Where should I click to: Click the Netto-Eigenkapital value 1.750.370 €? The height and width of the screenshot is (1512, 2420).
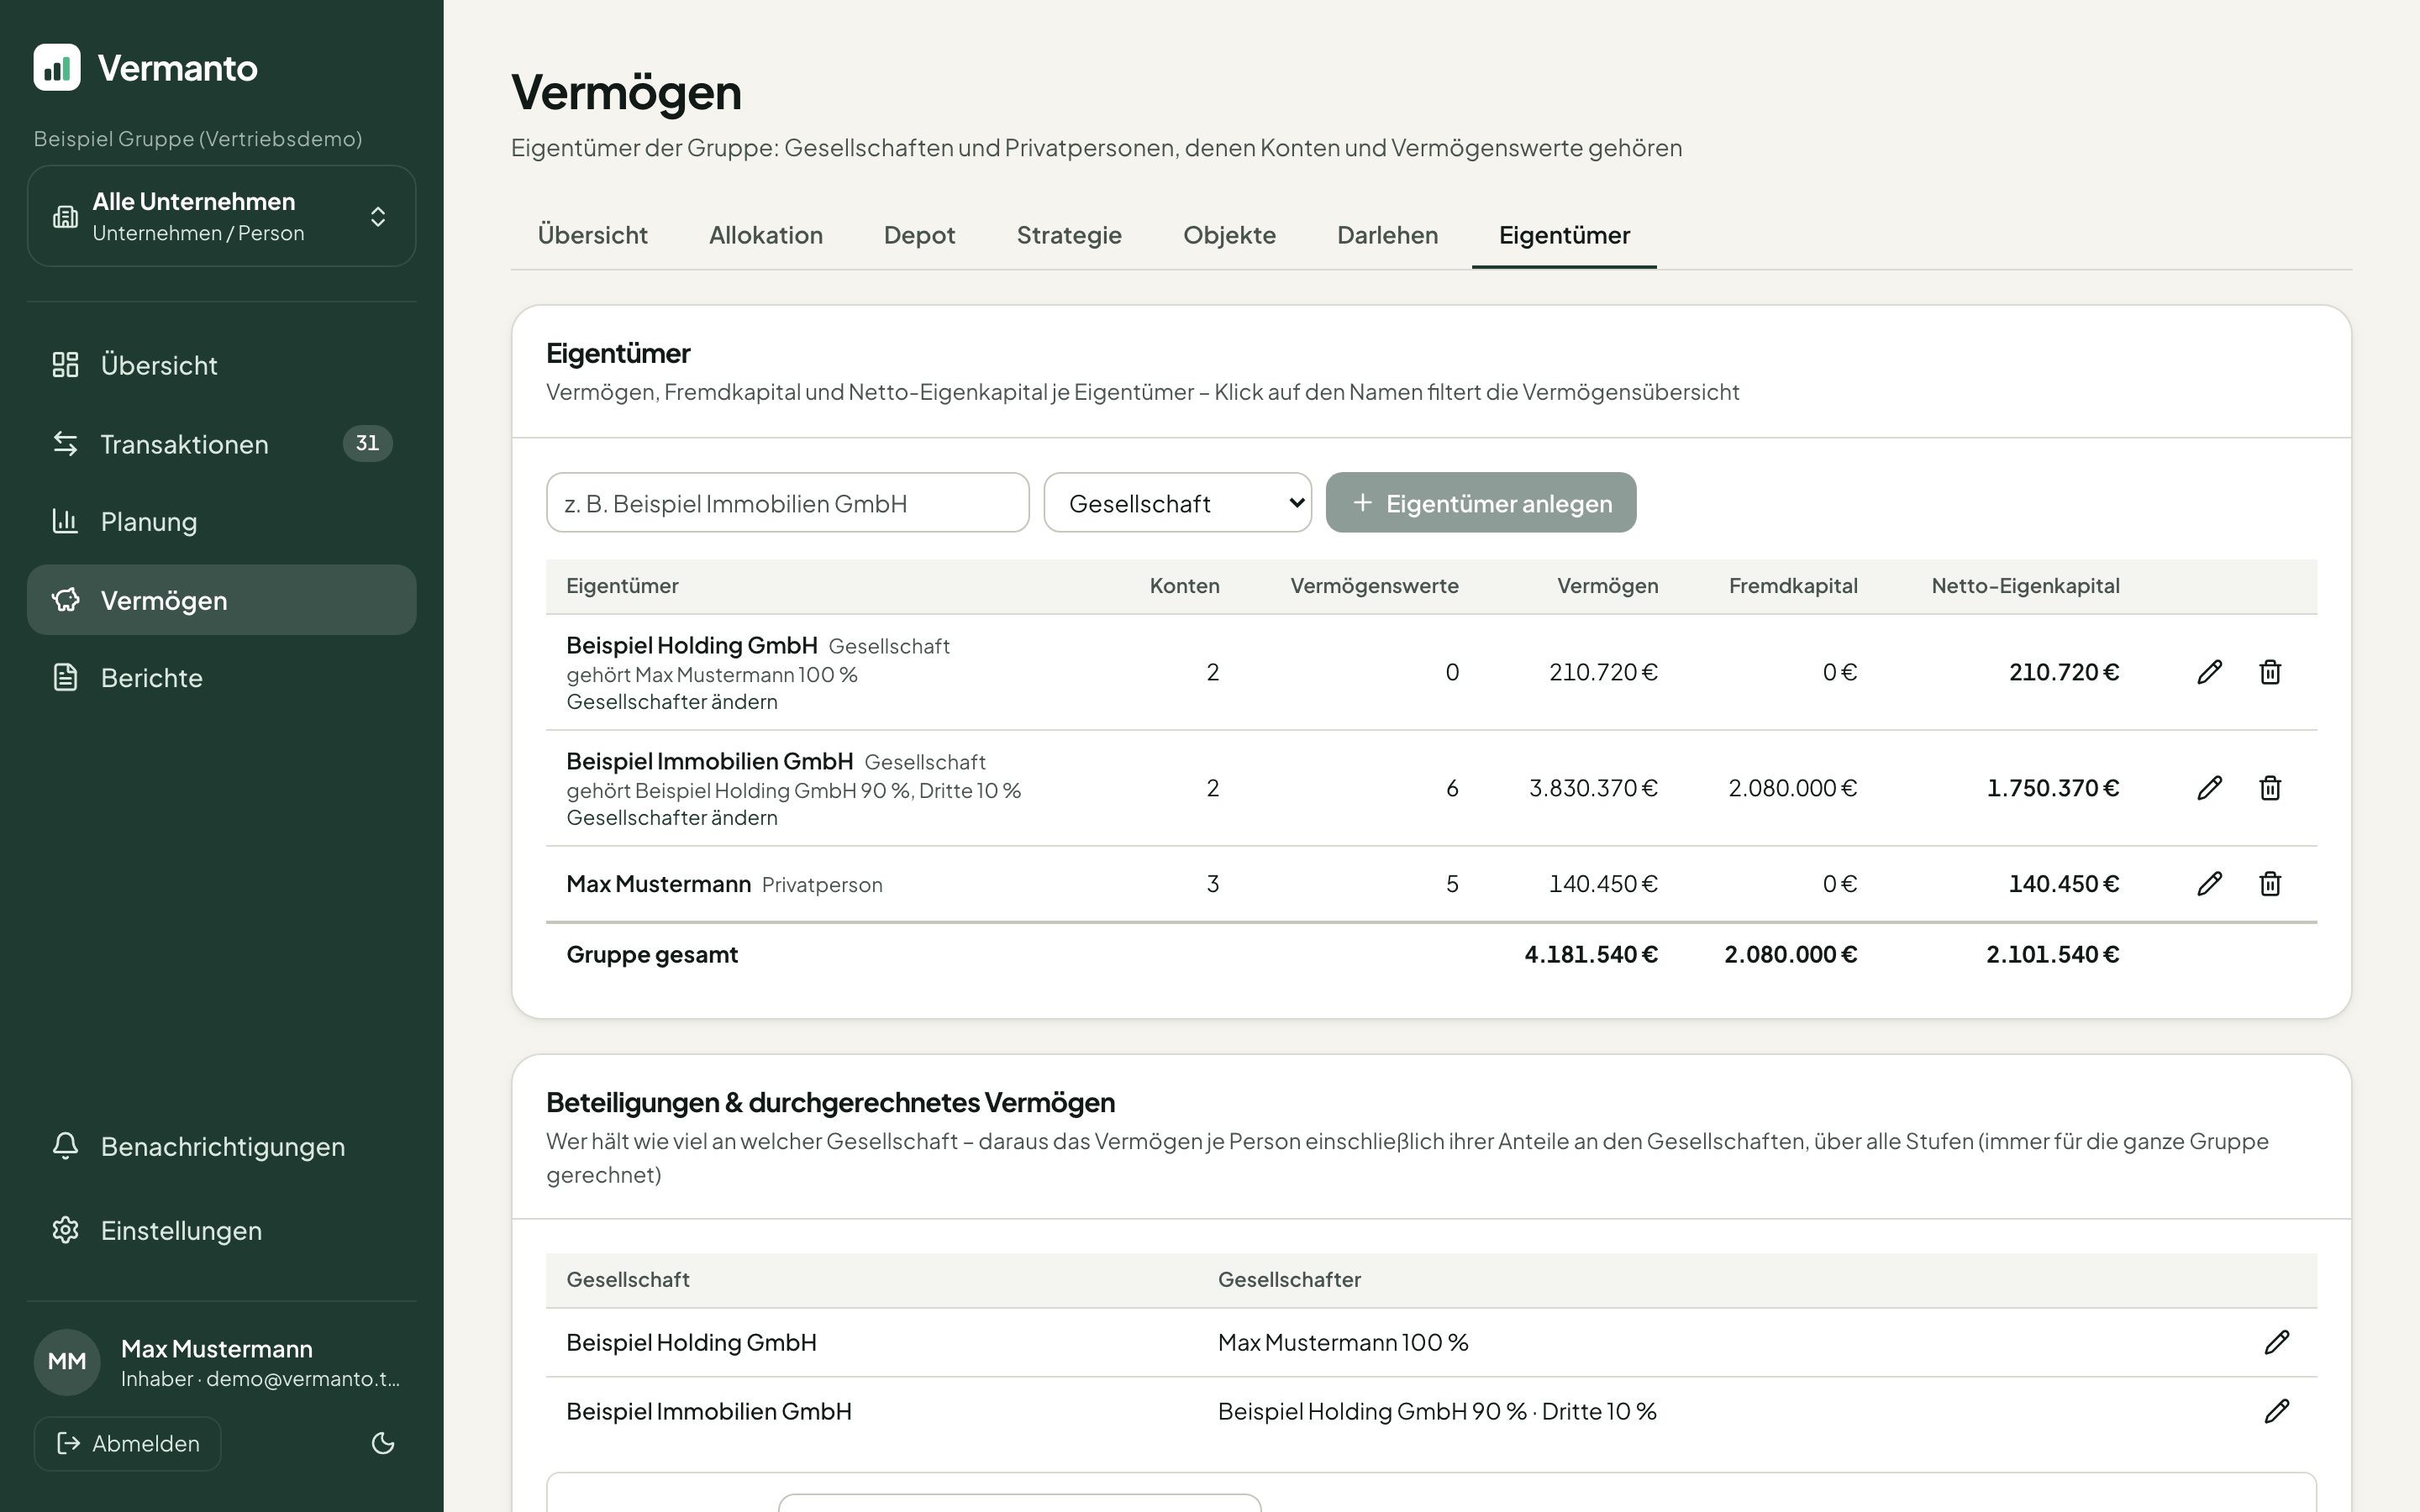point(2053,788)
